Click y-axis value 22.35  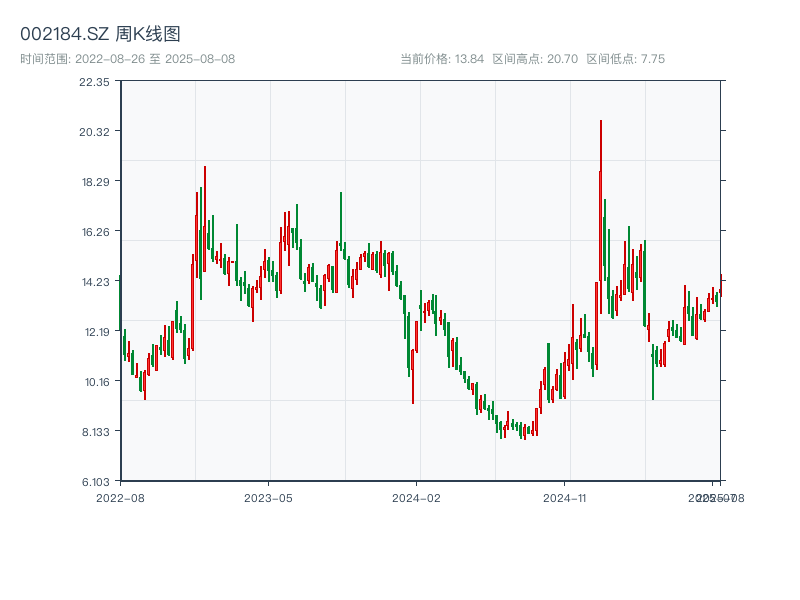pyautogui.click(x=94, y=82)
